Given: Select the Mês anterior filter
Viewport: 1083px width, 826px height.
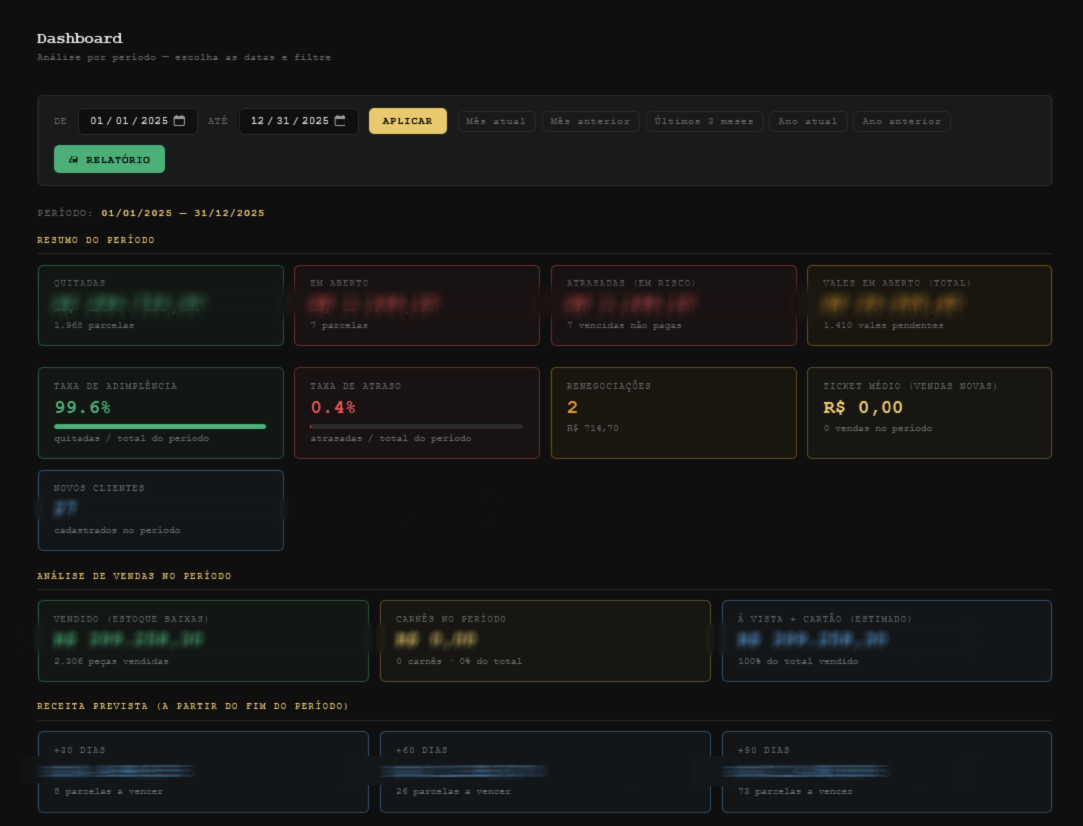Looking at the screenshot, I should [x=590, y=121].
